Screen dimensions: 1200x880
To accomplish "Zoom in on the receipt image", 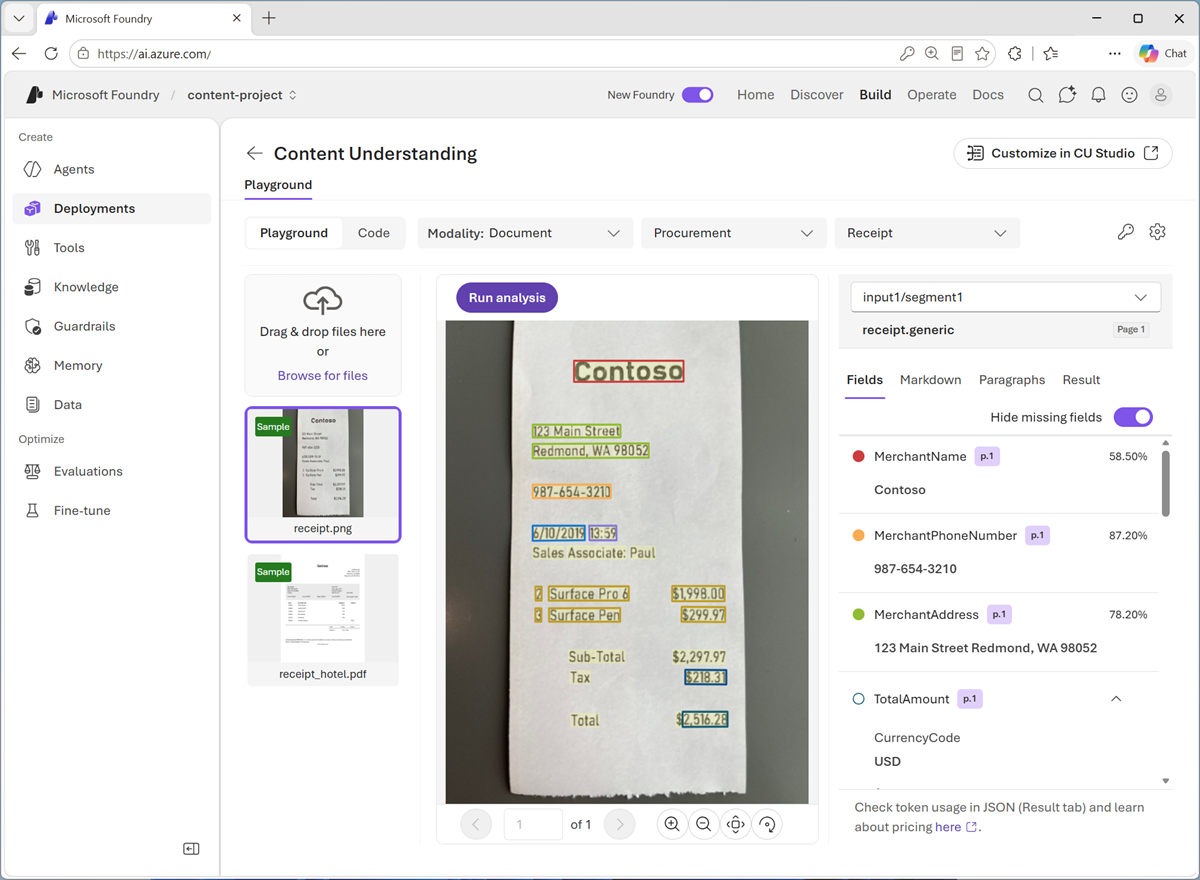I will (672, 824).
